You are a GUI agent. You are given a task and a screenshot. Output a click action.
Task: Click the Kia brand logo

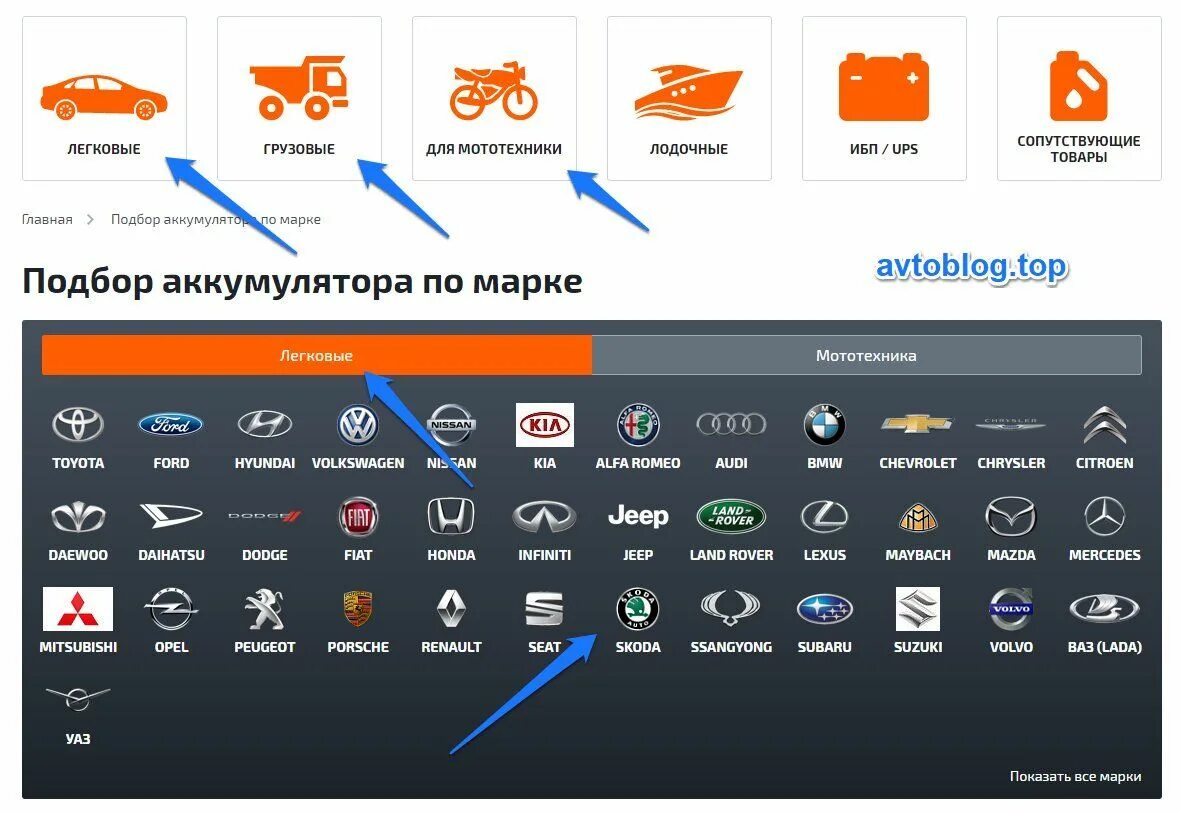pyautogui.click(x=545, y=425)
